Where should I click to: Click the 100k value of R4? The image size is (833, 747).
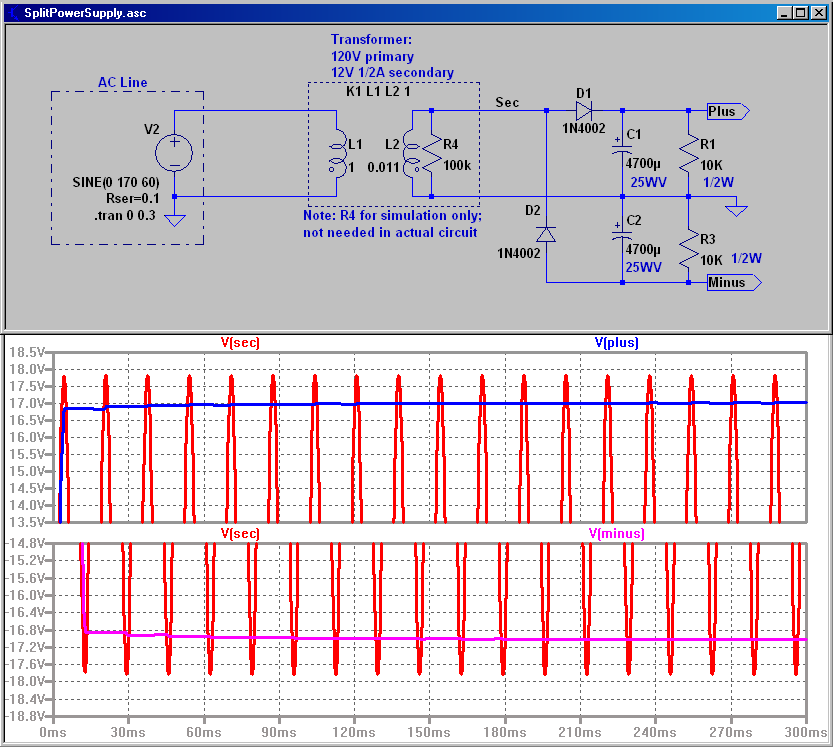coord(457,166)
